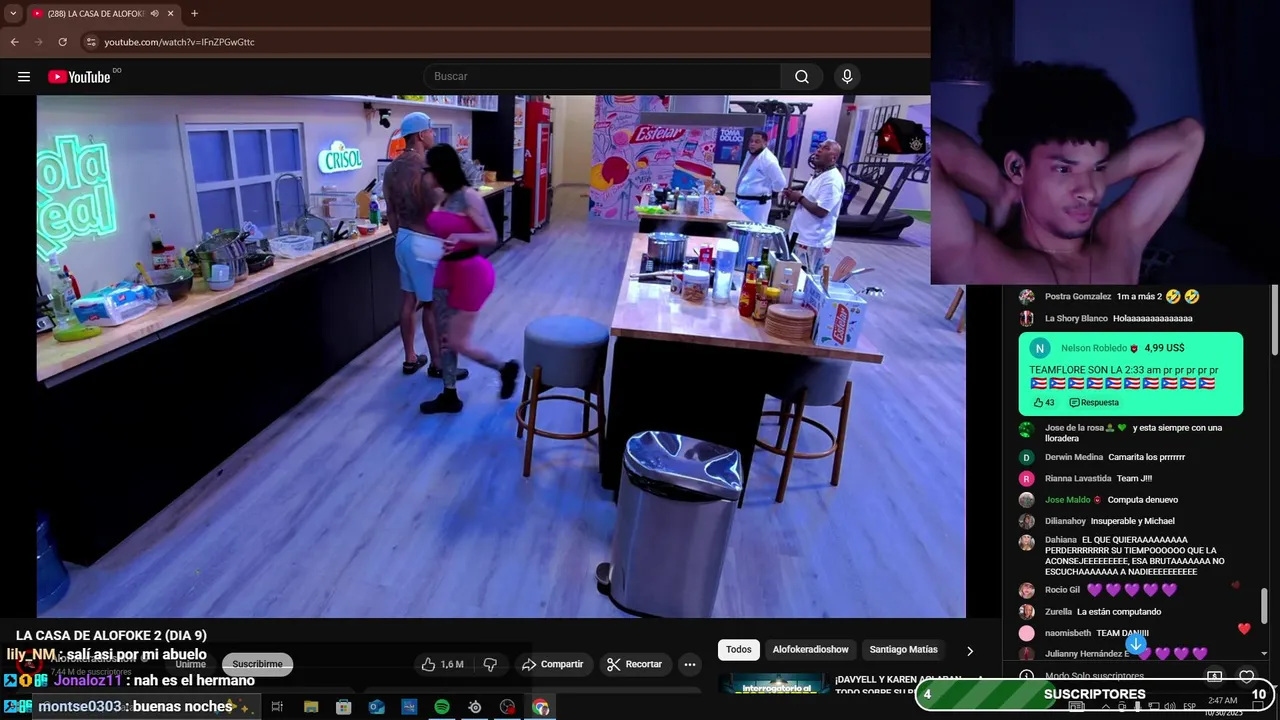1280x720 pixels.
Task: Open the YouTube hamburger guide menu
Action: (24, 77)
